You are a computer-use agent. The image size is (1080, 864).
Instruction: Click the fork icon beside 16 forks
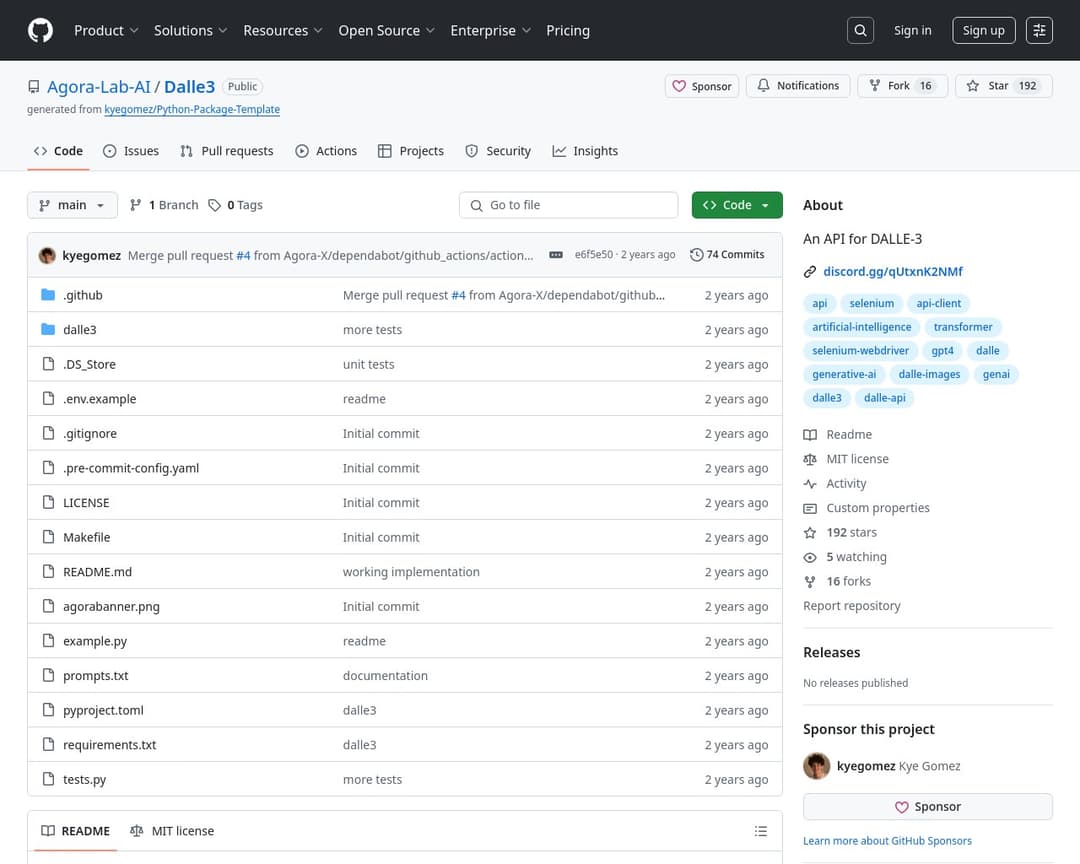click(810, 582)
